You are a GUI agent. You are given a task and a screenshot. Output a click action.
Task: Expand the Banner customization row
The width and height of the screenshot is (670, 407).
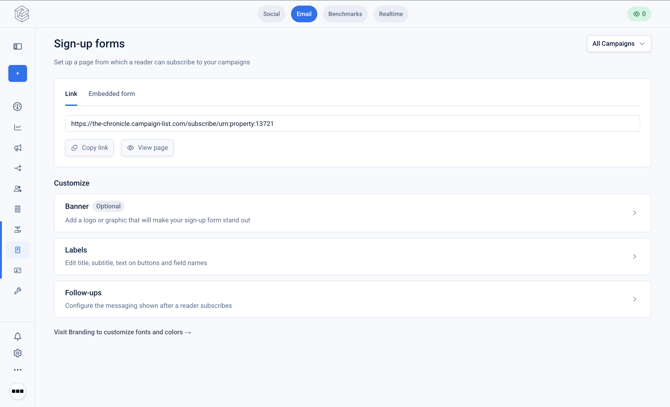tap(353, 213)
